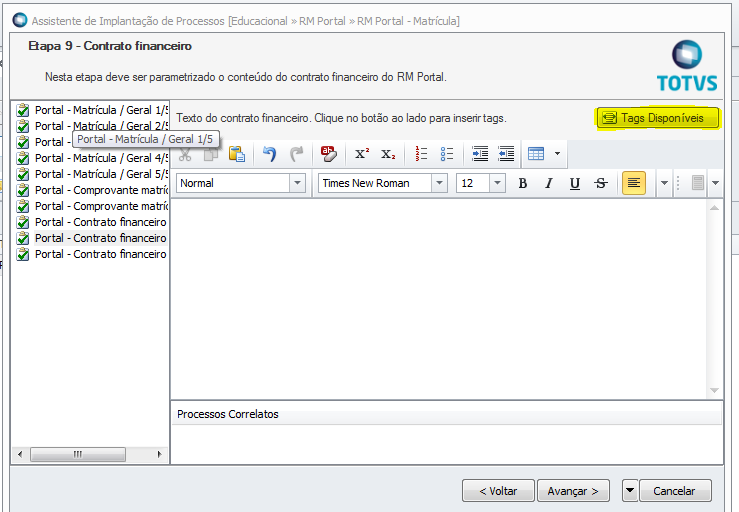This screenshot has height=512, width=739.
Task: Insert a numbered list
Action: point(421,154)
